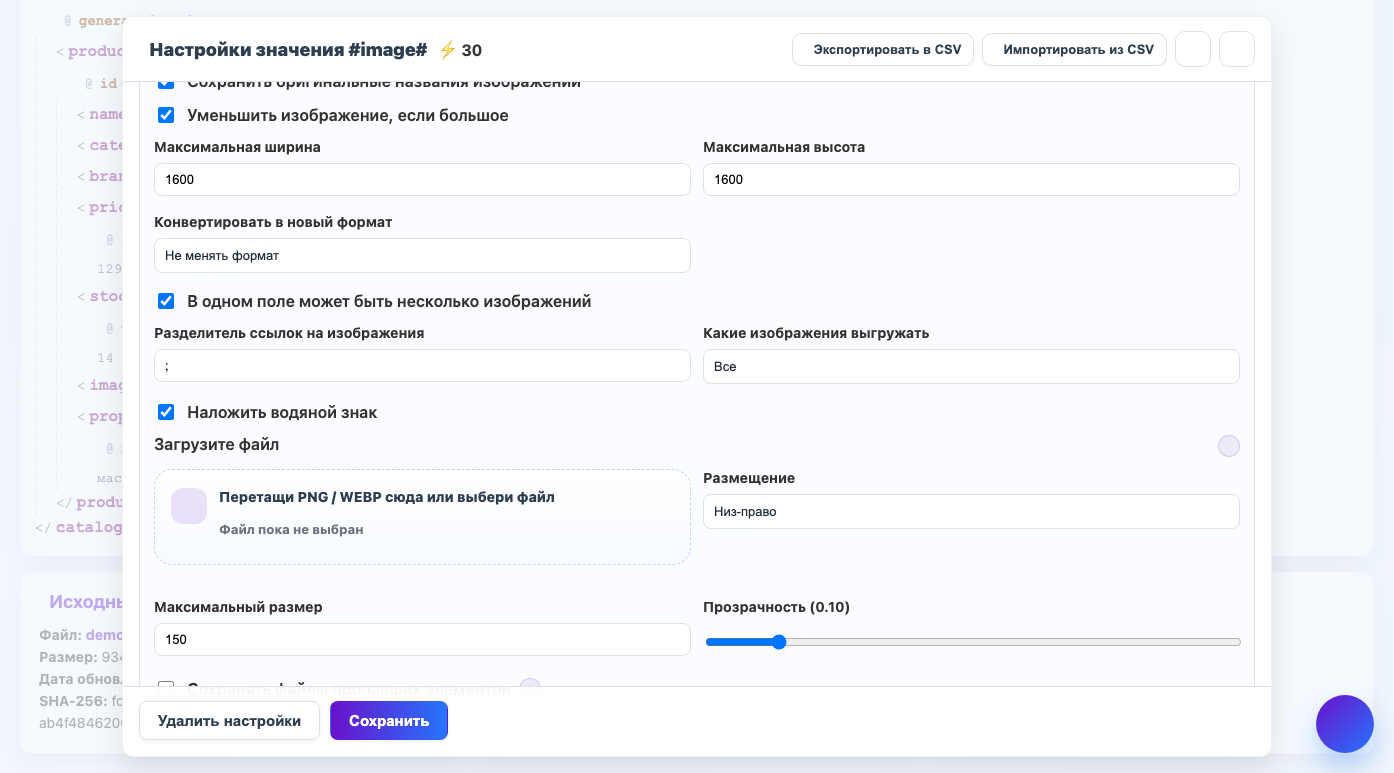Click the purple upload icon in drop zone
1394x773 pixels.
click(189, 506)
